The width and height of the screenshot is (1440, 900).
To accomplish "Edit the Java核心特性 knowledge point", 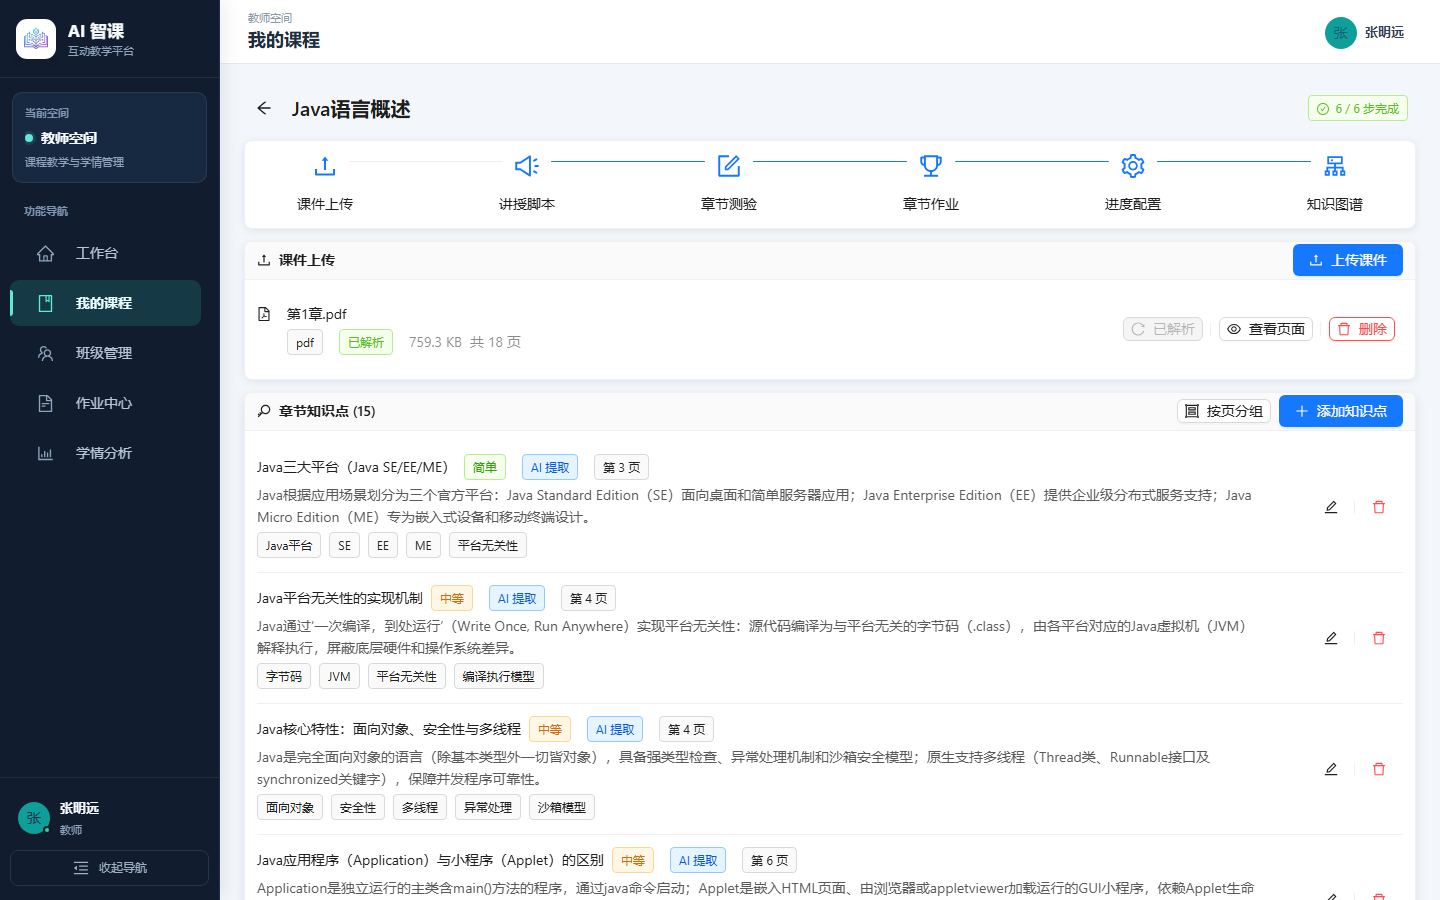I will [1331, 769].
